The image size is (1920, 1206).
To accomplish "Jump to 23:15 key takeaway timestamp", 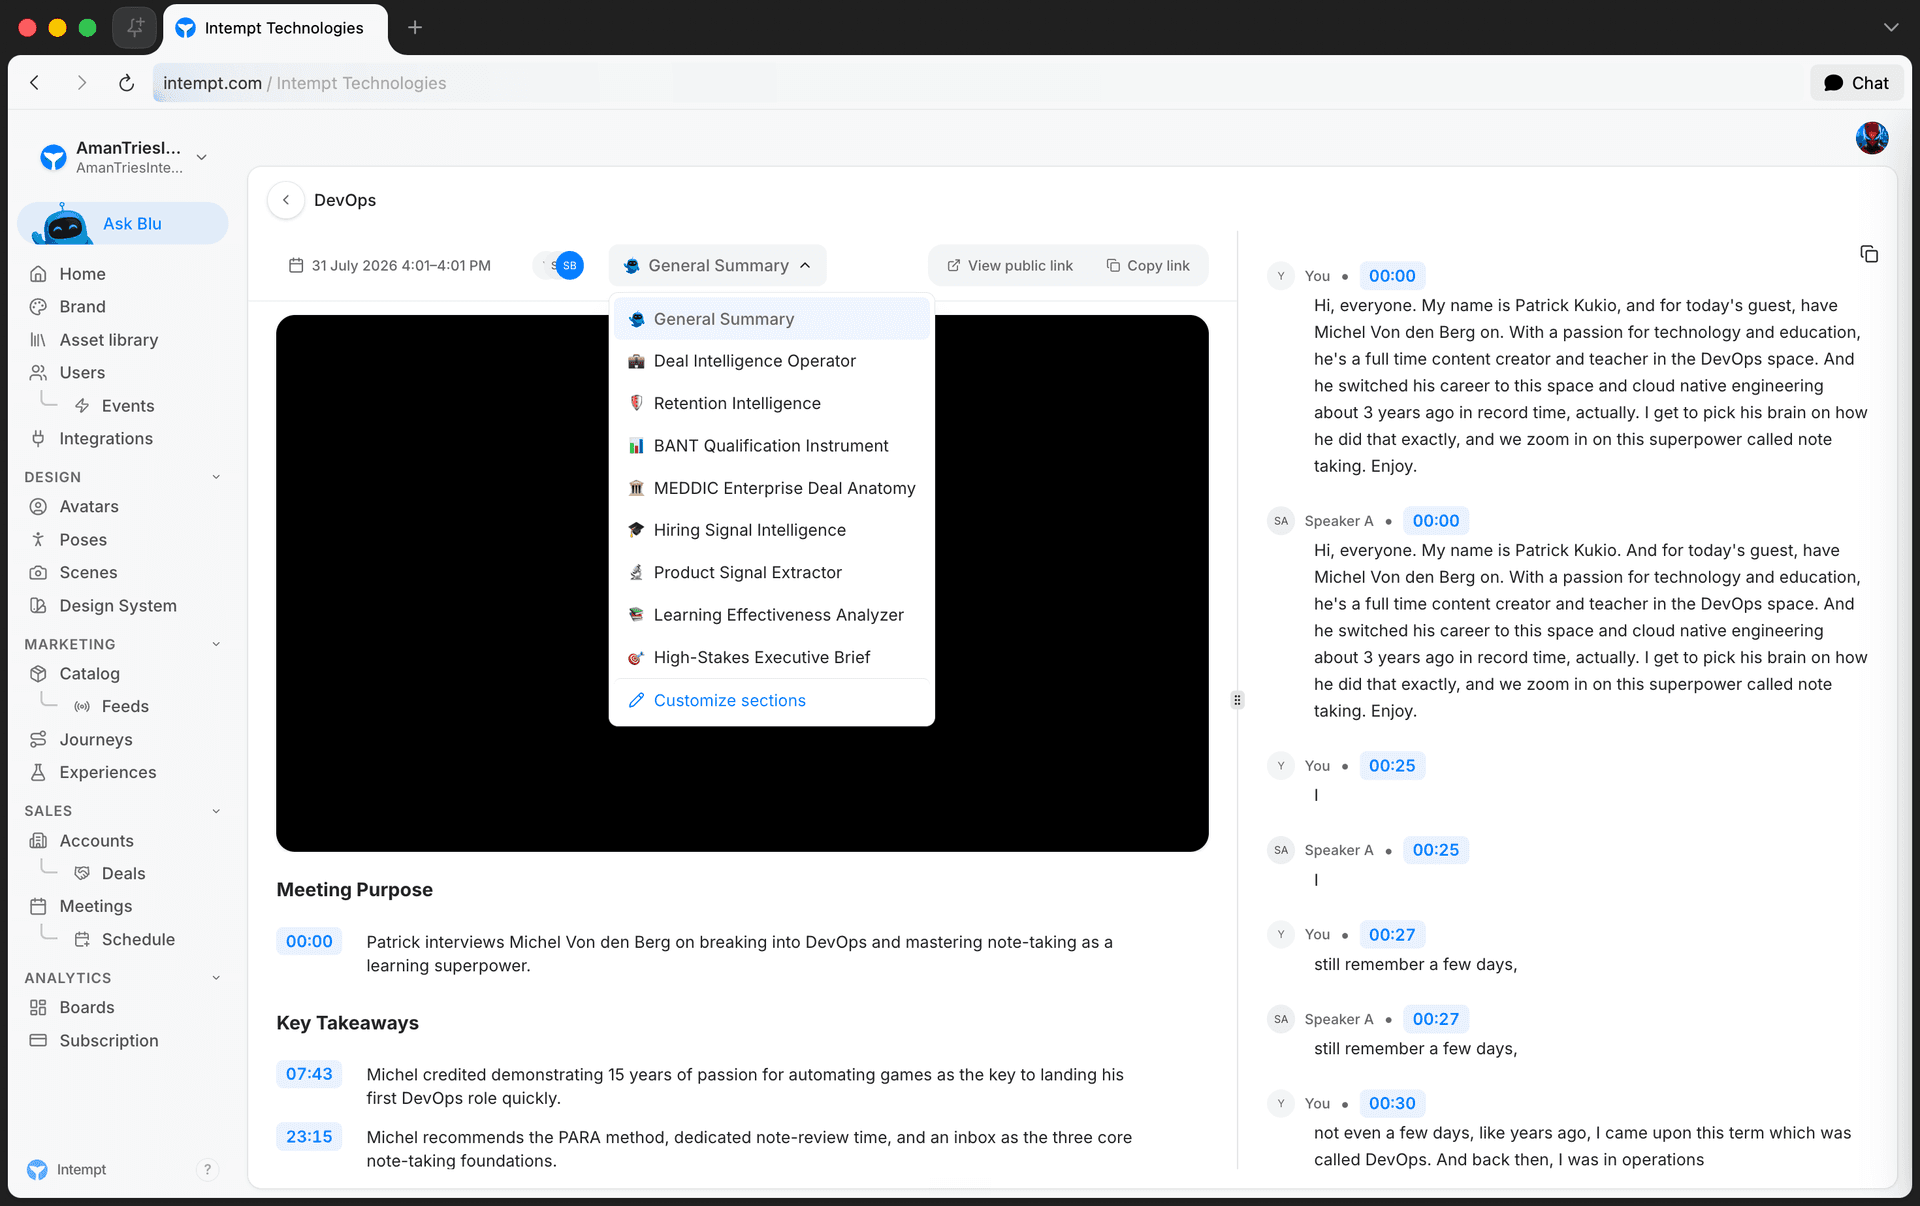I will coord(309,1137).
